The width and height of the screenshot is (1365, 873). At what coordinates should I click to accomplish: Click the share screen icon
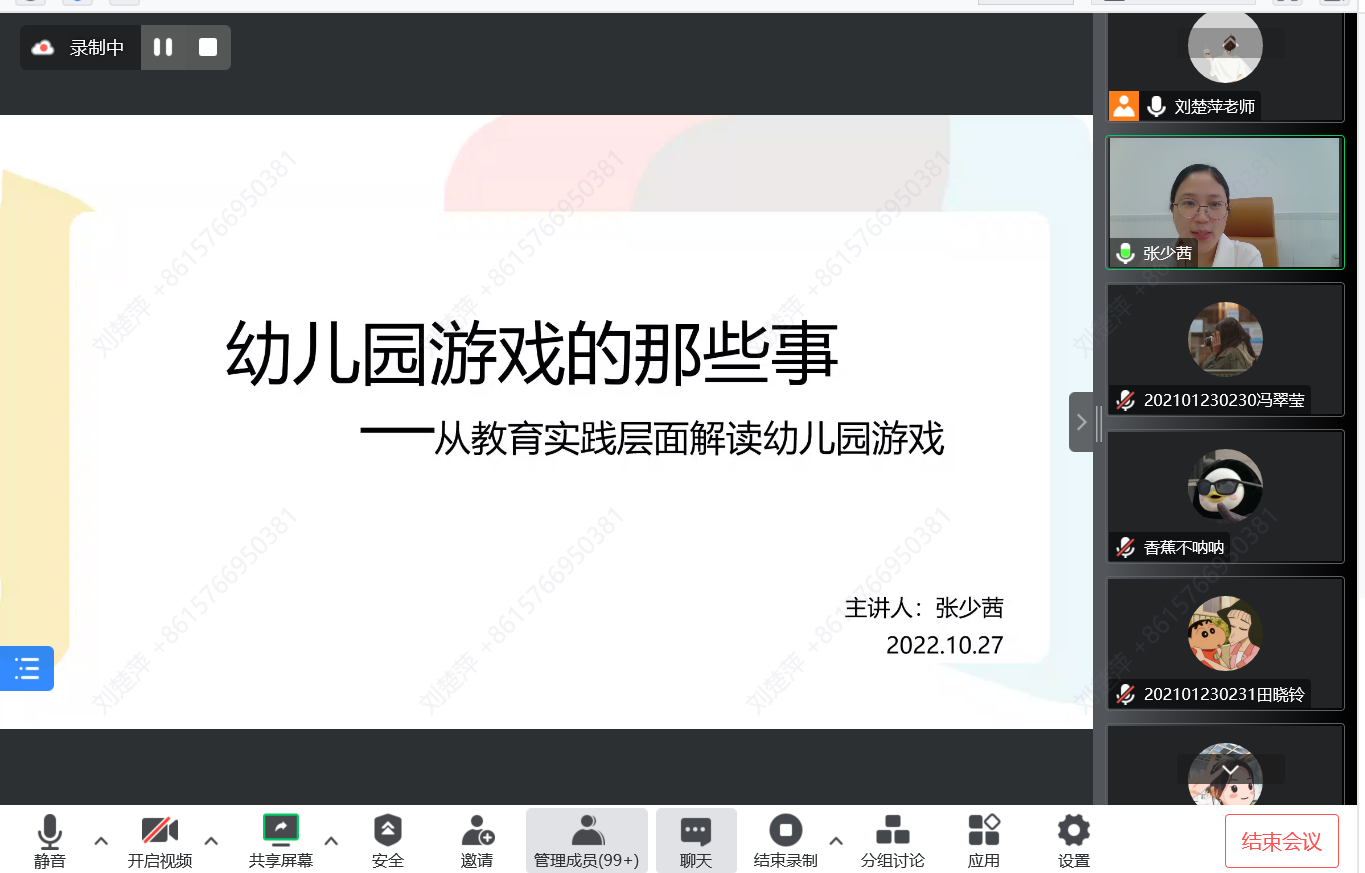pos(280,829)
